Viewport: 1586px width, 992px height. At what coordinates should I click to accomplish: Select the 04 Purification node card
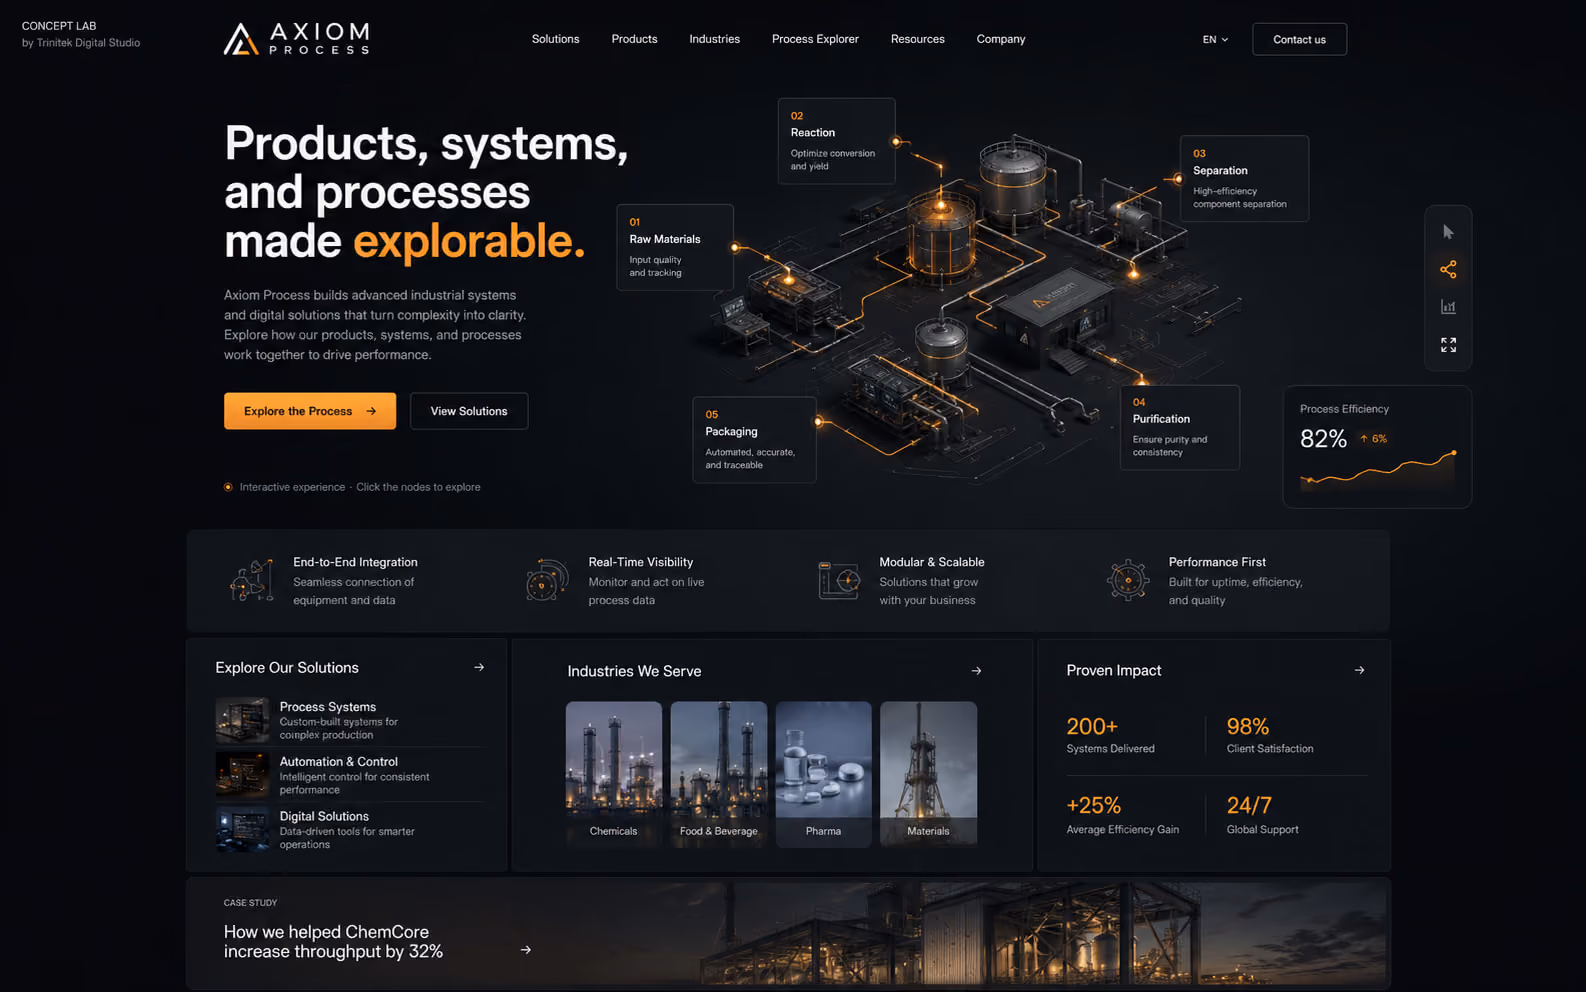(1180, 427)
